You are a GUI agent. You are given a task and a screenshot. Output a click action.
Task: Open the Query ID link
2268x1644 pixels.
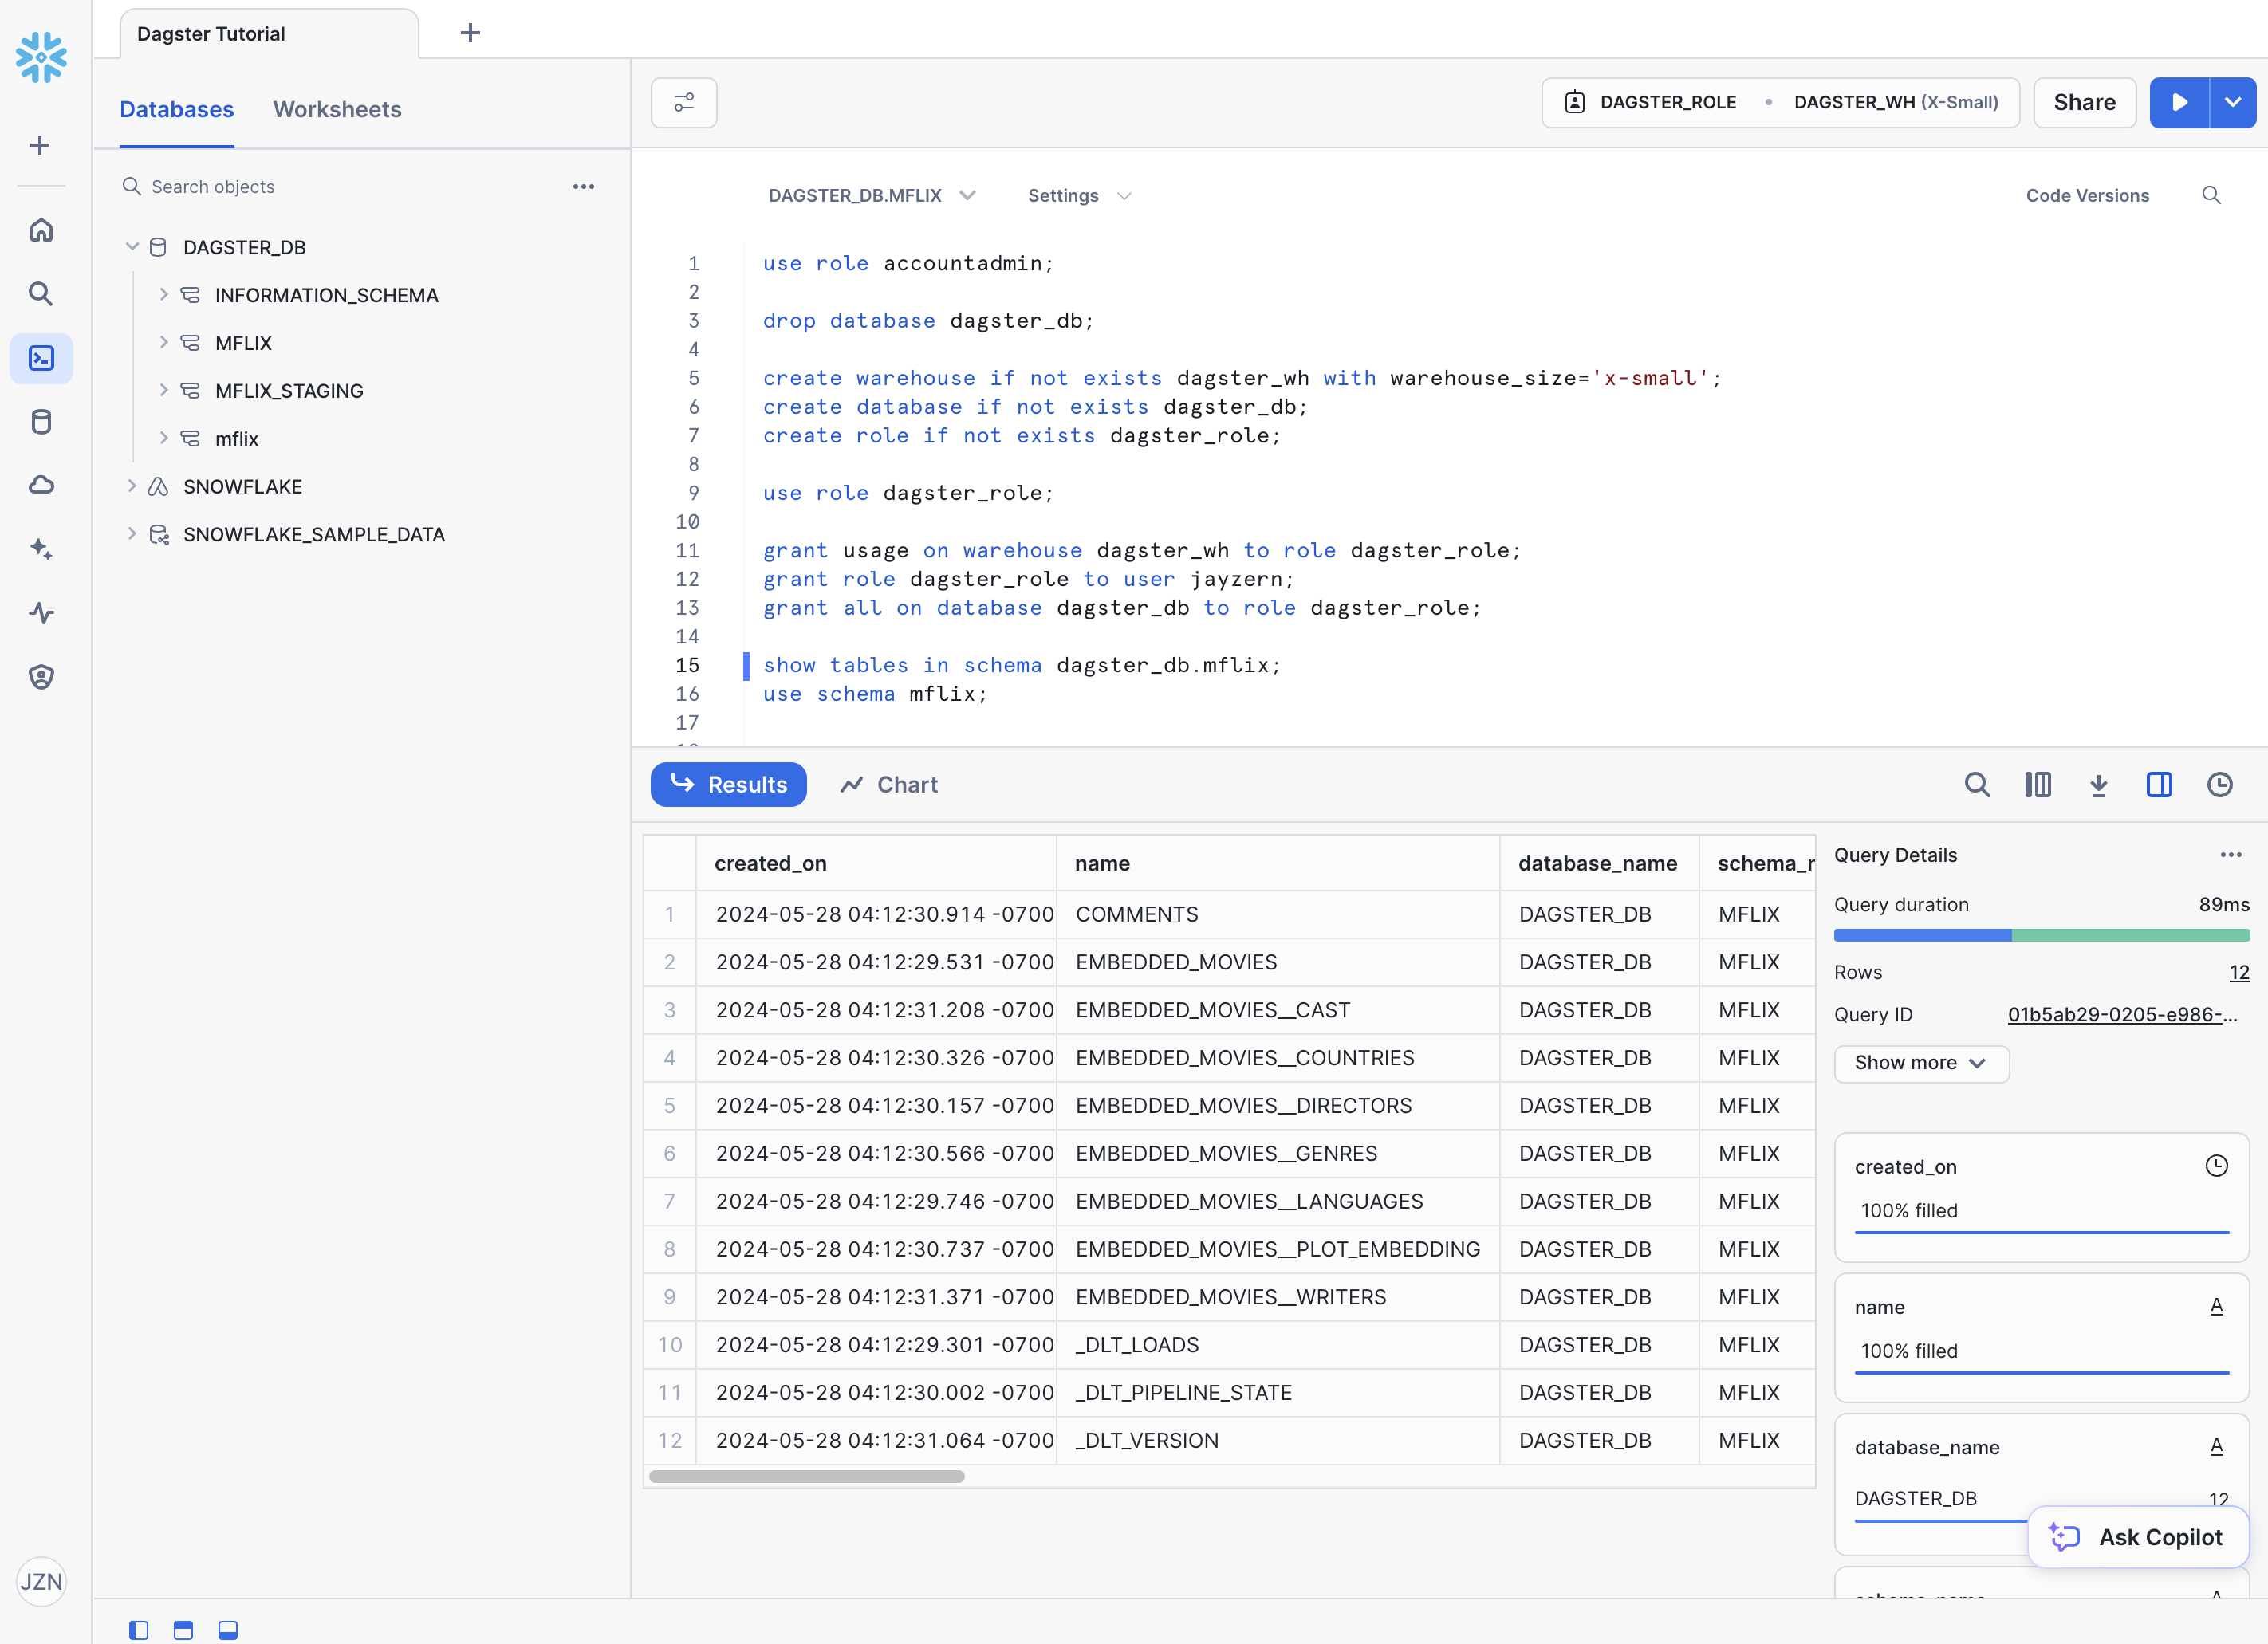pos(2122,1015)
